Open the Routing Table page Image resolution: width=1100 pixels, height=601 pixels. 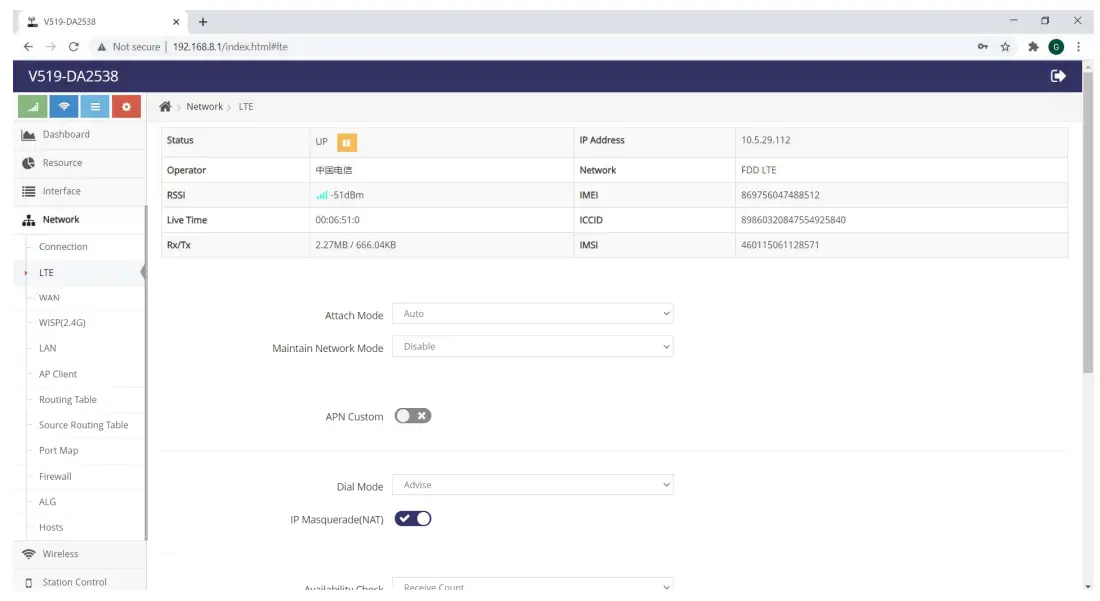coord(68,400)
